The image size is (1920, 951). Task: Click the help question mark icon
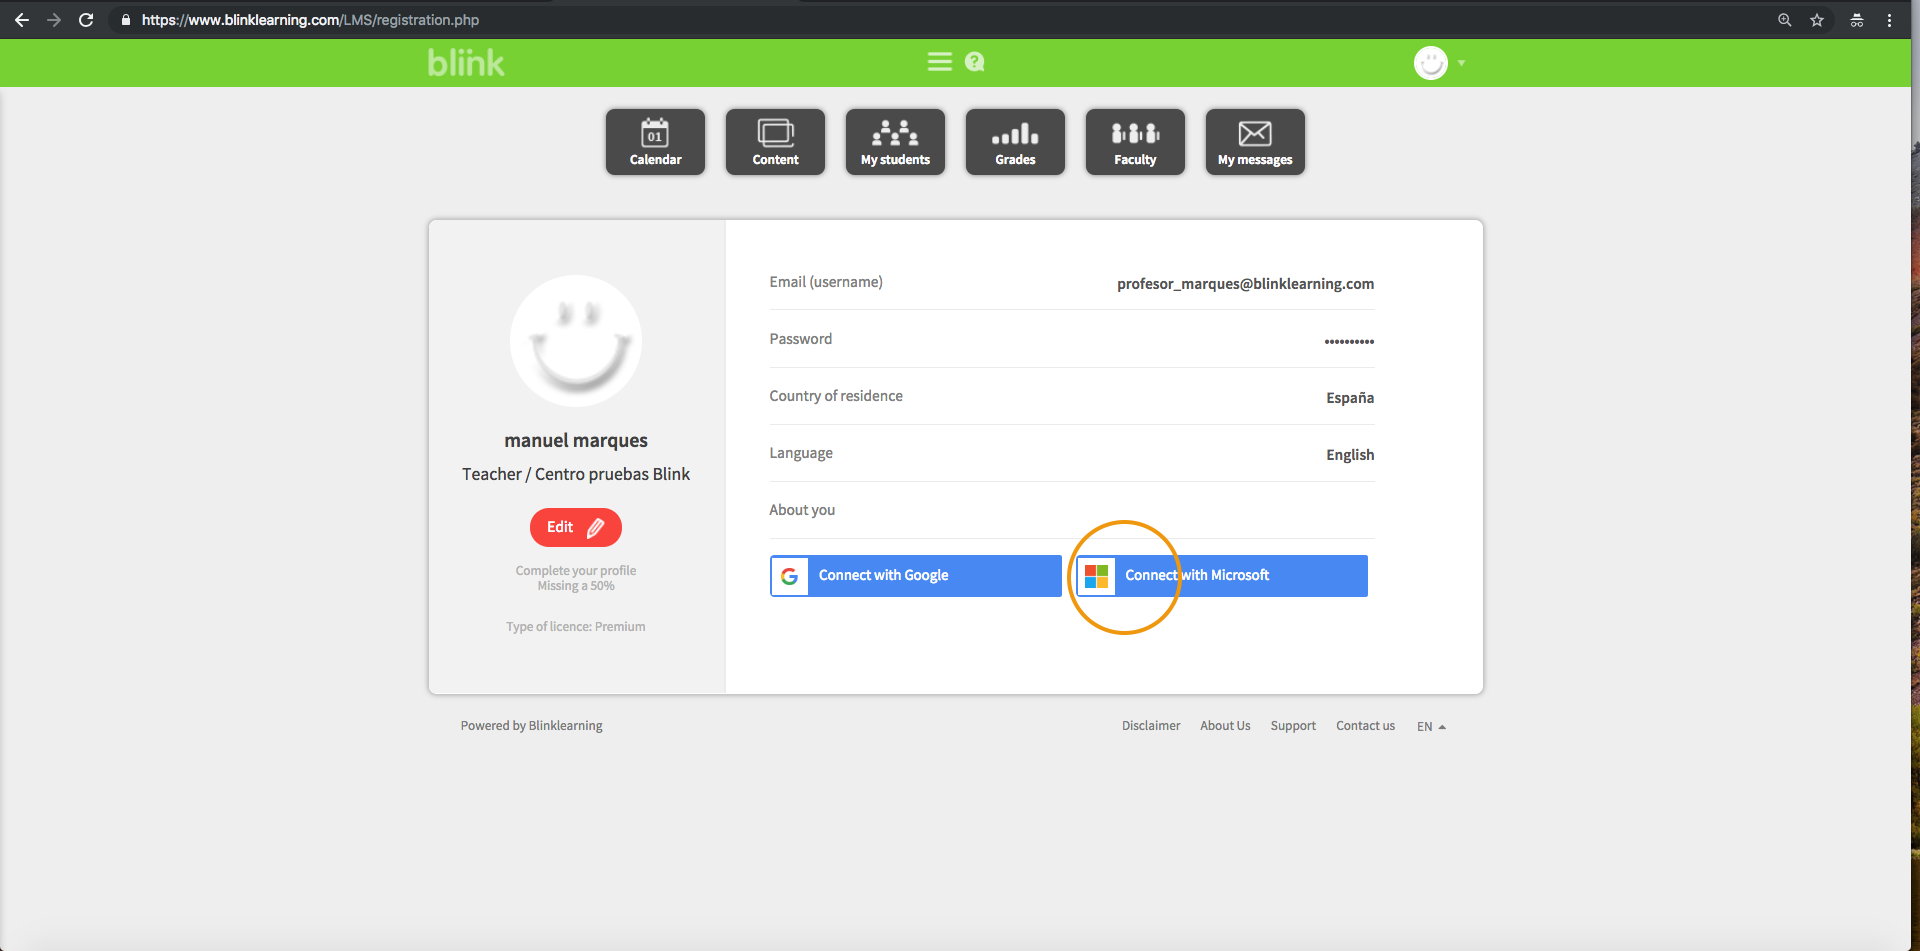click(974, 62)
